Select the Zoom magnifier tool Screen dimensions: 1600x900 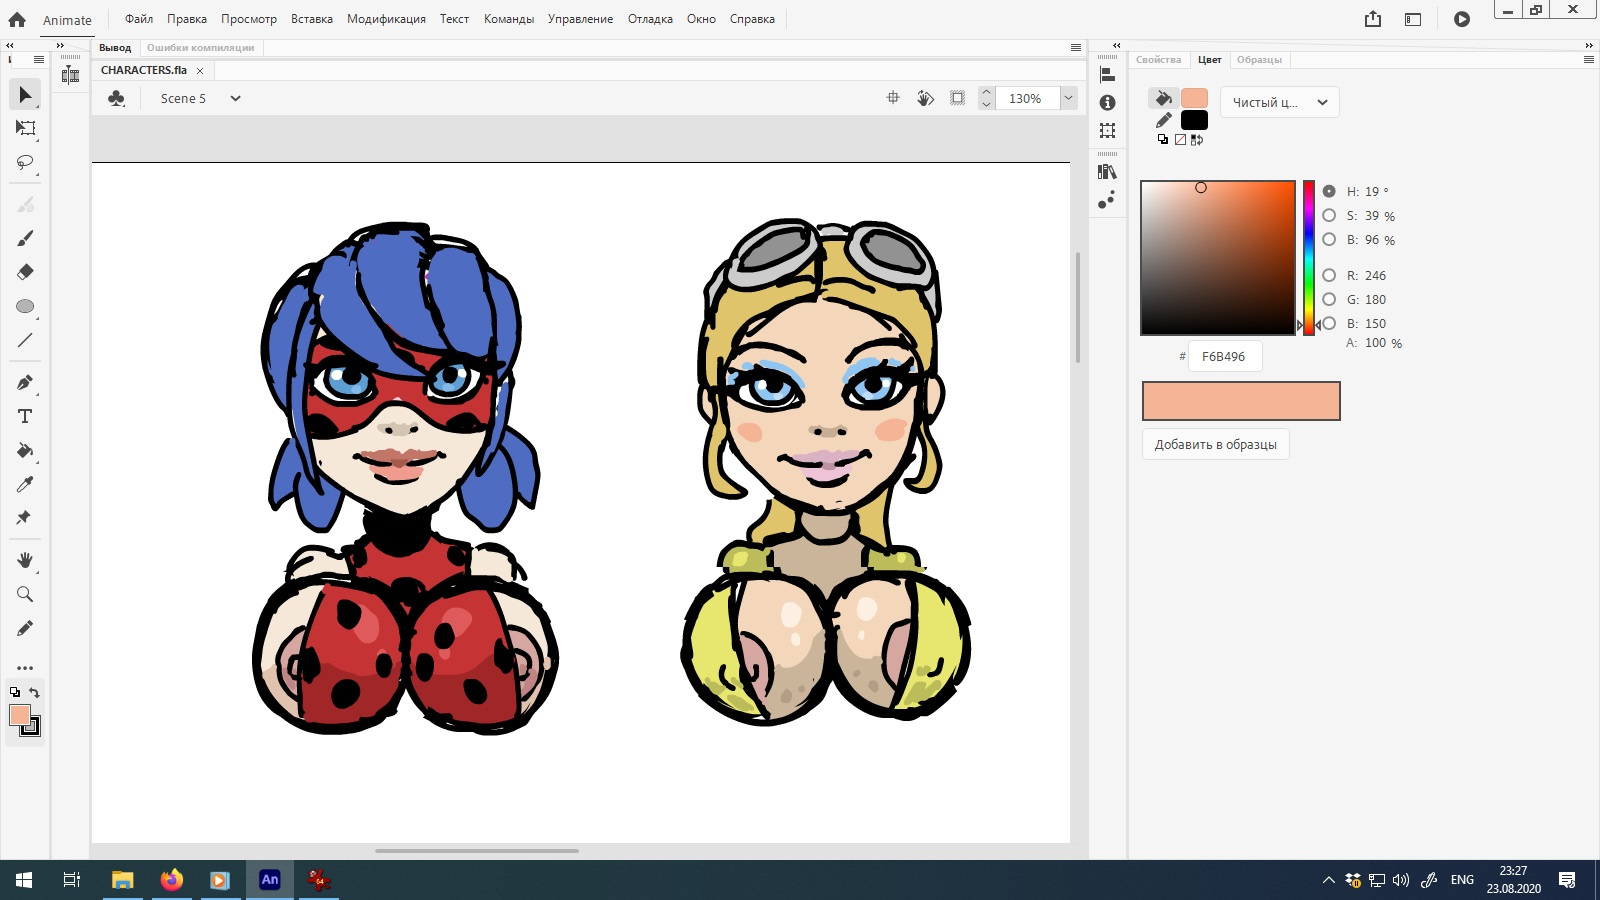(25, 594)
